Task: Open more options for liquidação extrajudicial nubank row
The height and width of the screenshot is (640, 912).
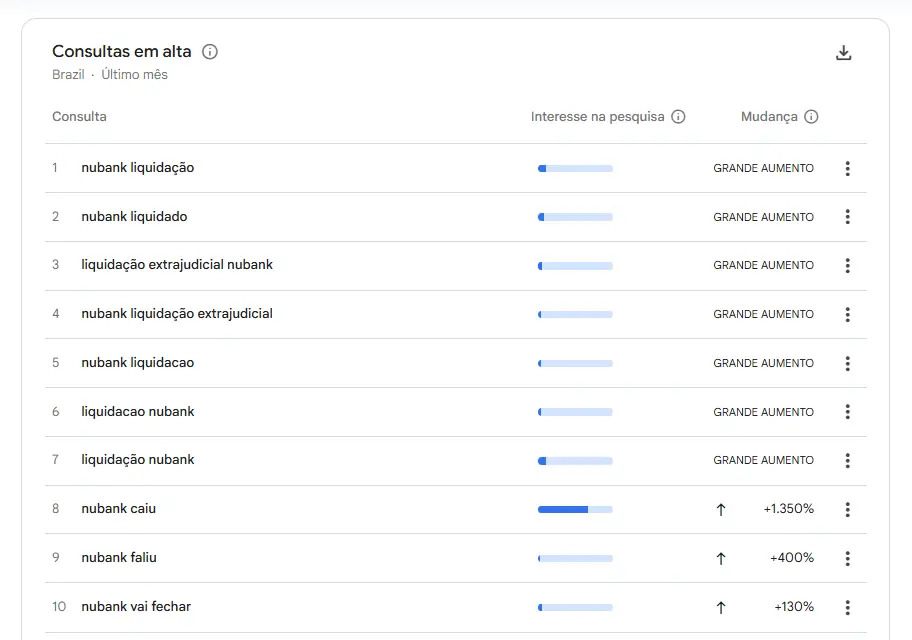Action: 847,265
